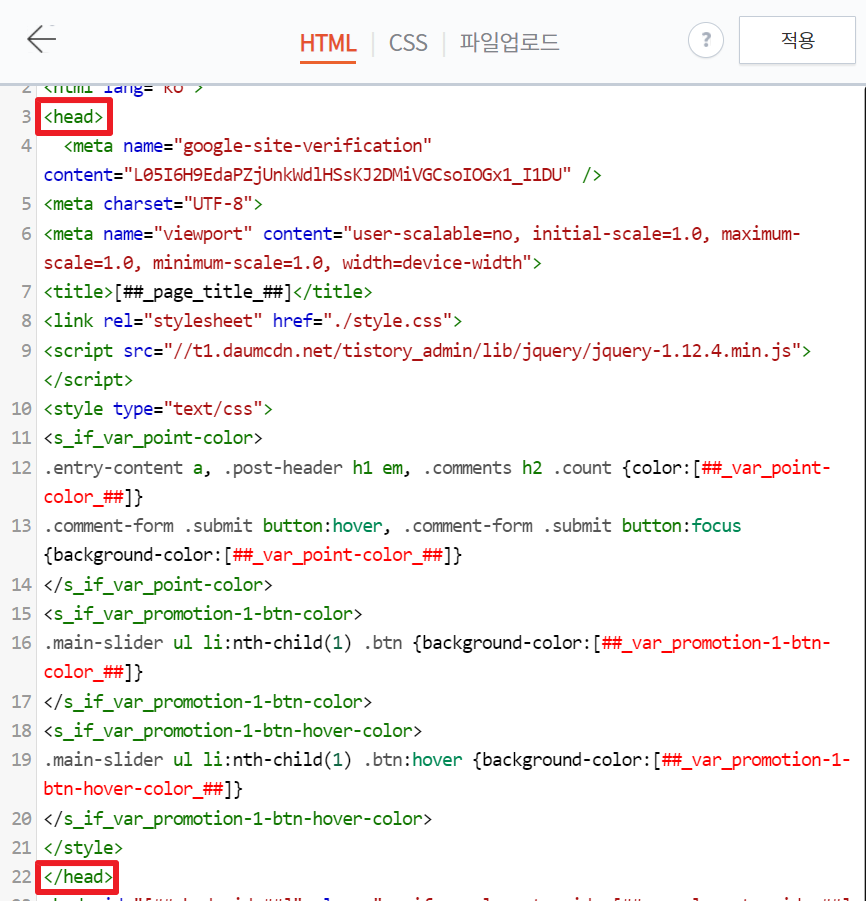Viewport: 866px width, 901px height.
Task: Click line number 10 in the gutter
Action: coord(21,409)
